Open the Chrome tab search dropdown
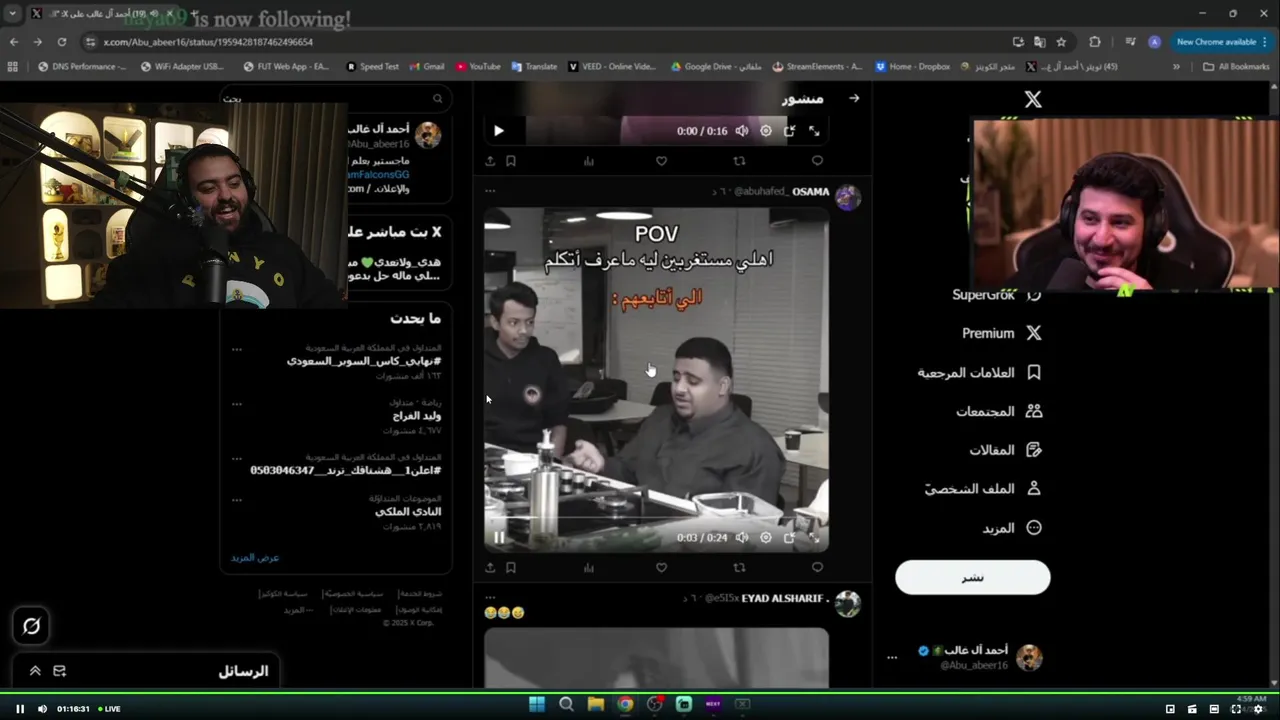The width and height of the screenshot is (1280, 720). 13,13
